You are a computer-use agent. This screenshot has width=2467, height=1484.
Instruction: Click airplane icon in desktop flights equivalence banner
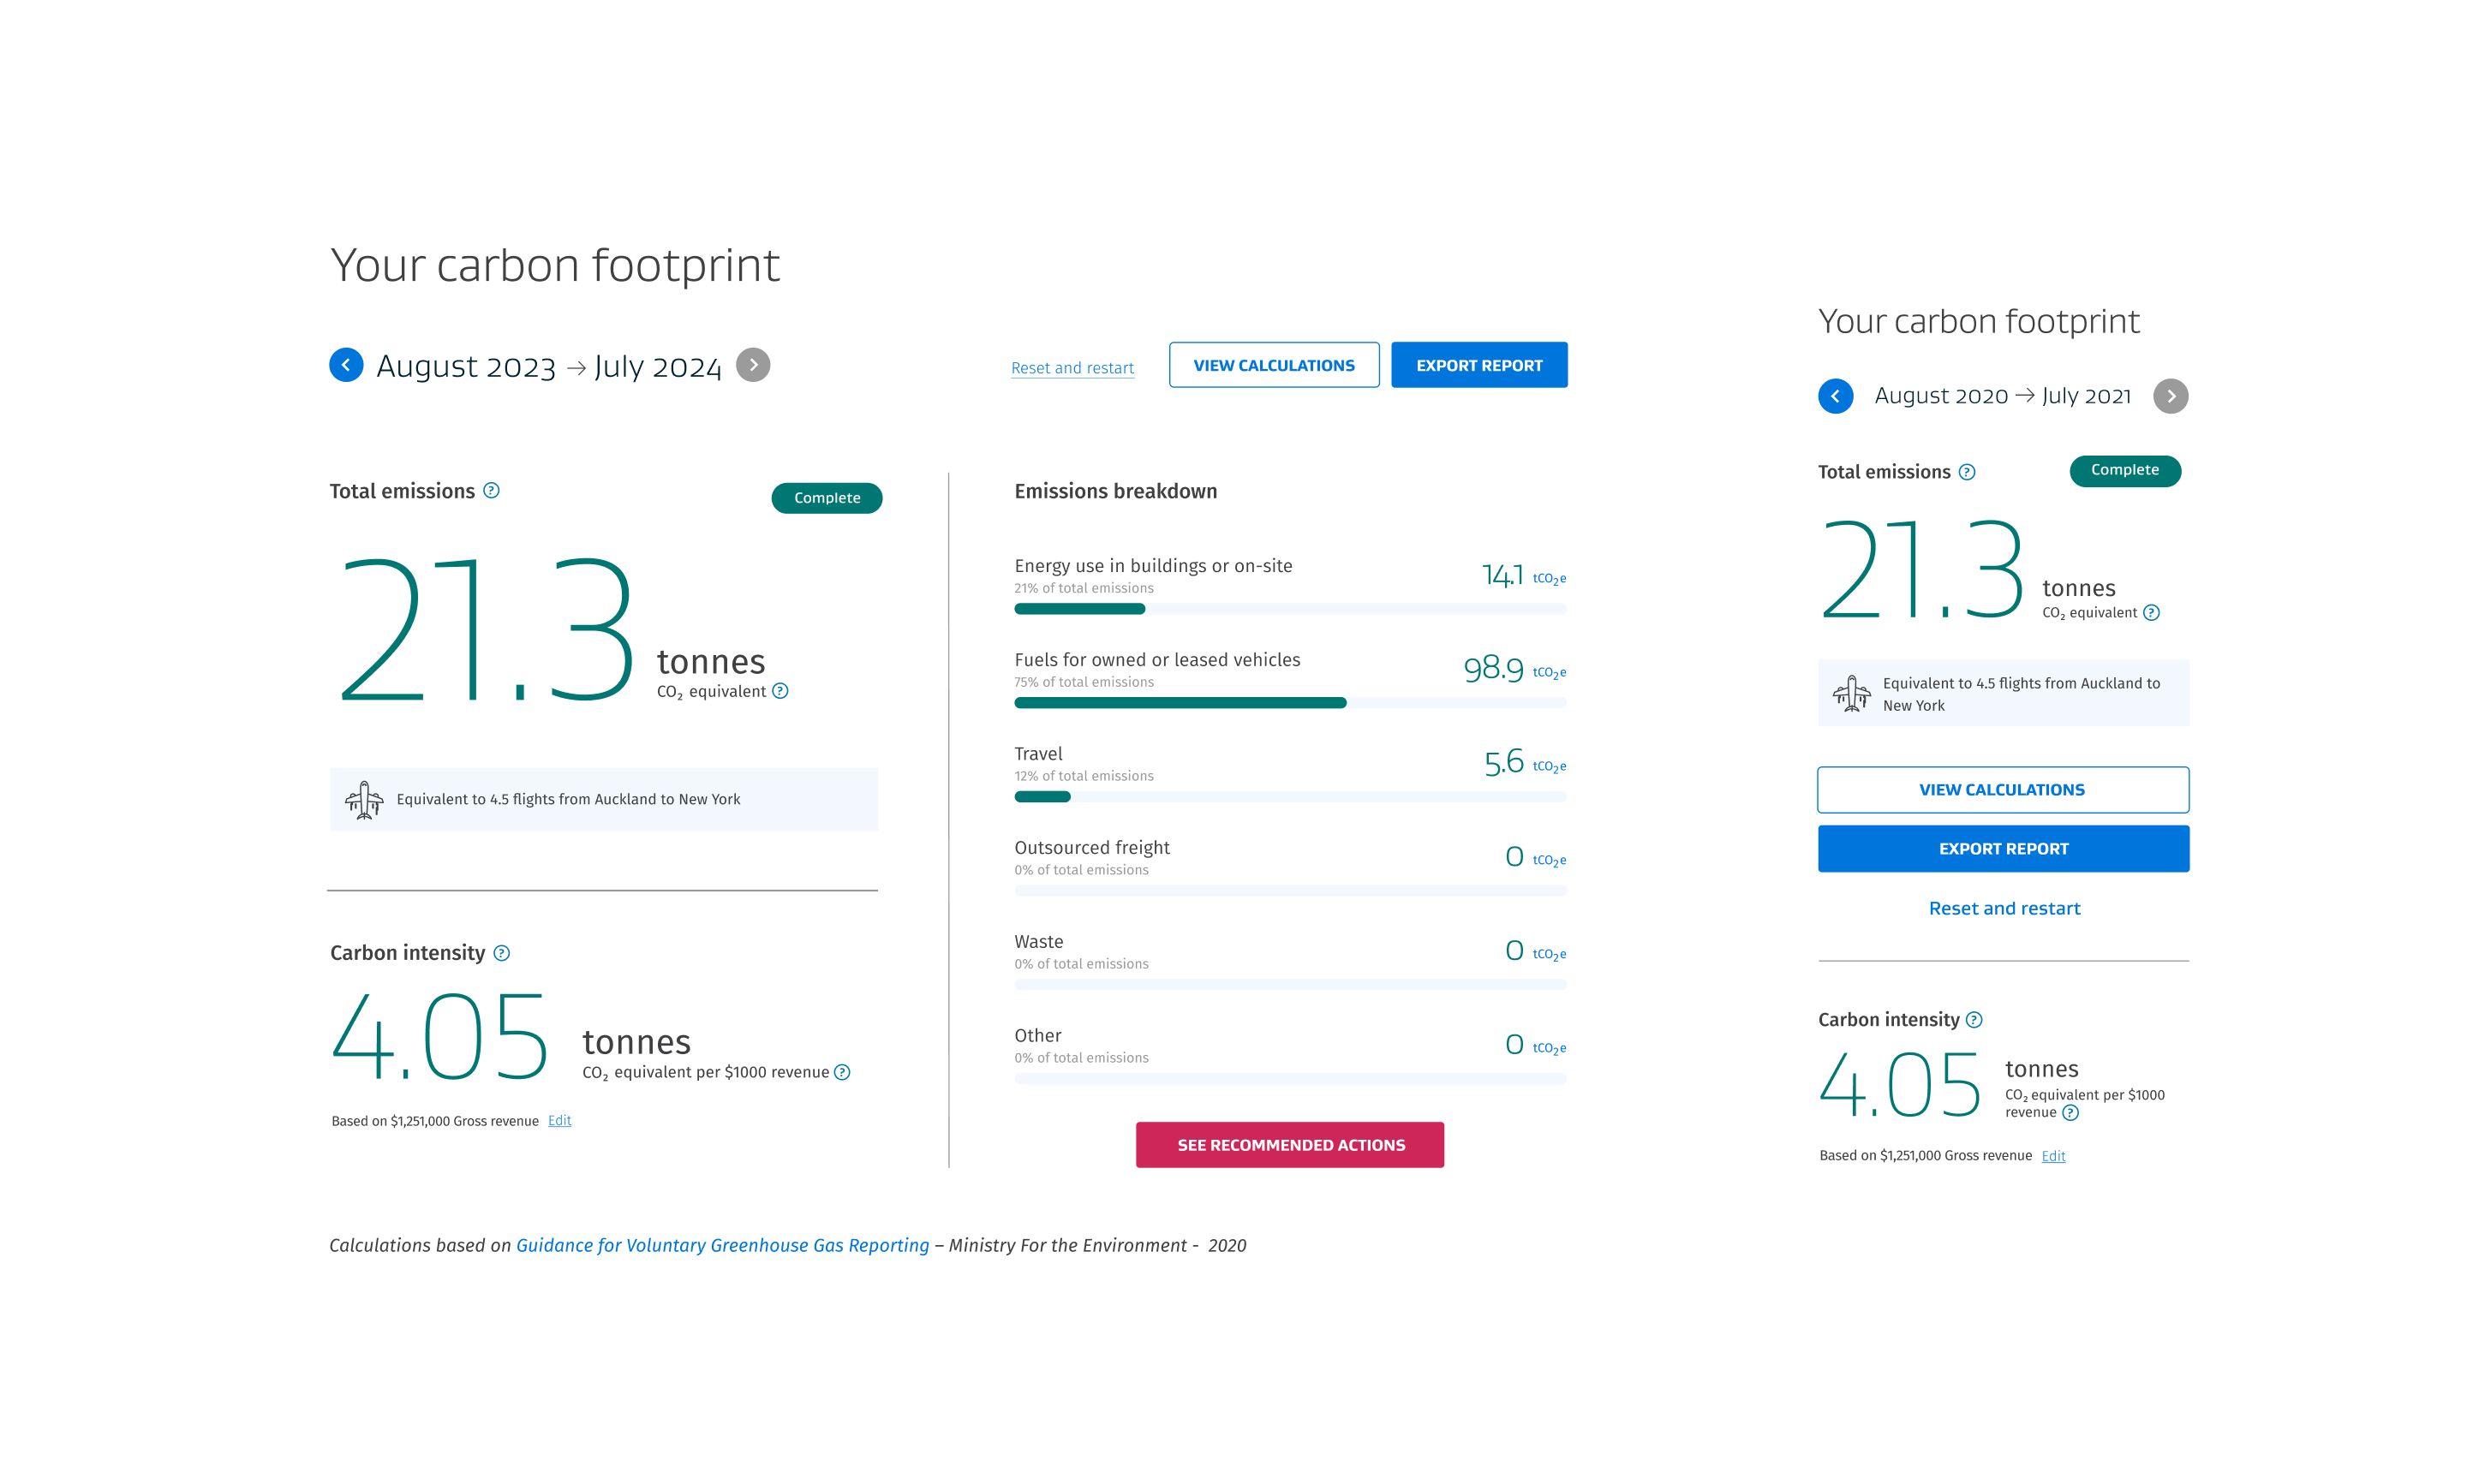(364, 800)
